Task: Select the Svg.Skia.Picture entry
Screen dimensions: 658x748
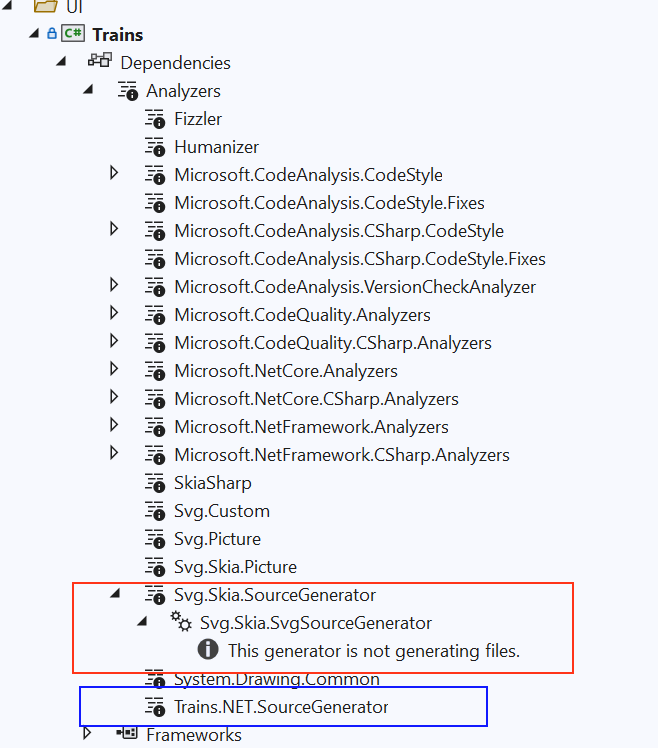Action: 235,567
